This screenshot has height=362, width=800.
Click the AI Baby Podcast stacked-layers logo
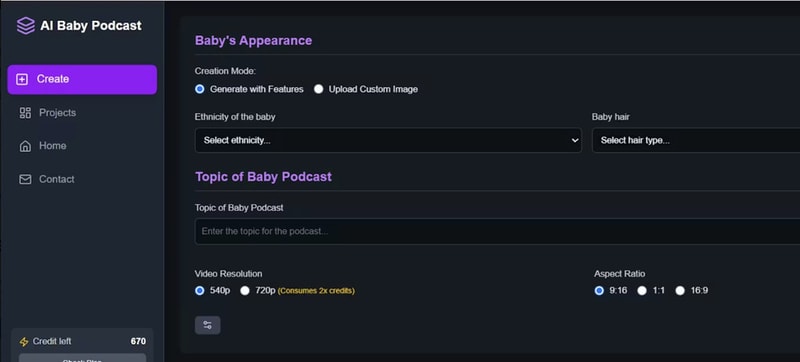26,25
